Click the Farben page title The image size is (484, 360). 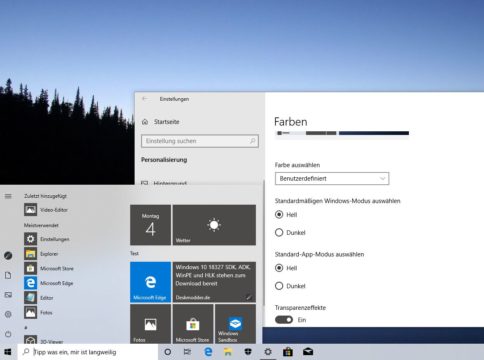coord(291,122)
